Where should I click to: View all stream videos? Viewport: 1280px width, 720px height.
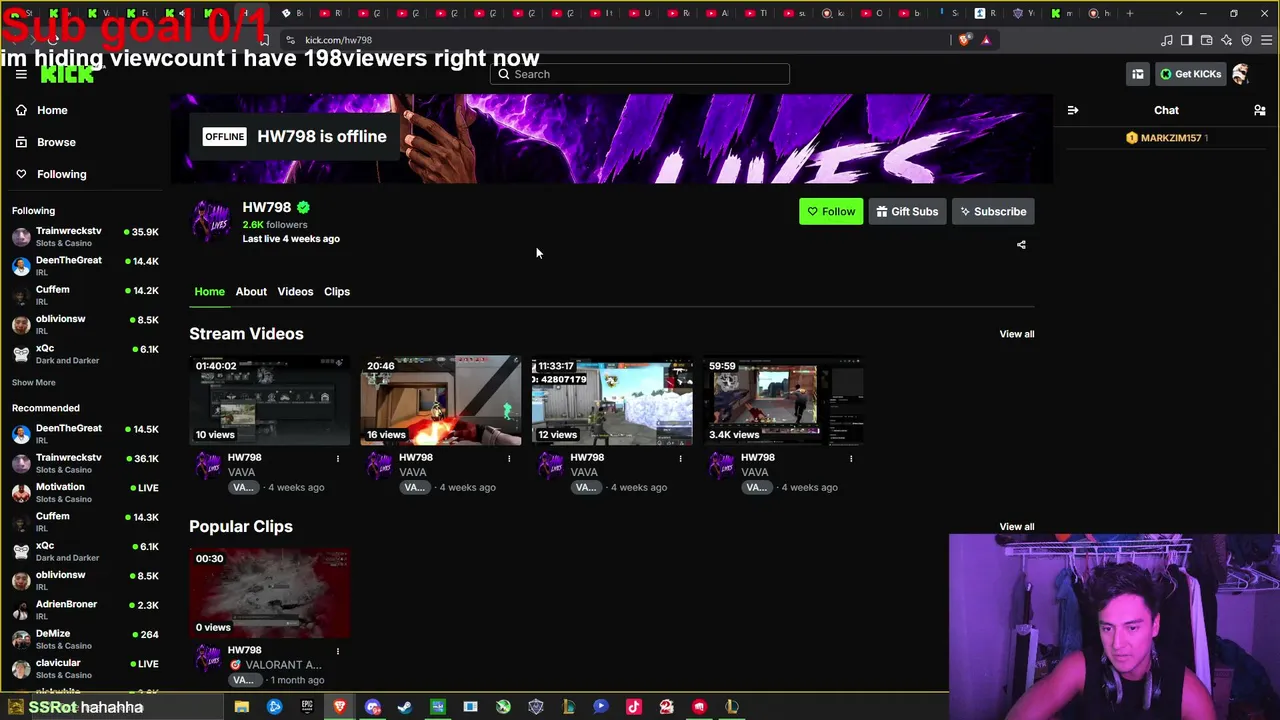pyautogui.click(x=1017, y=334)
